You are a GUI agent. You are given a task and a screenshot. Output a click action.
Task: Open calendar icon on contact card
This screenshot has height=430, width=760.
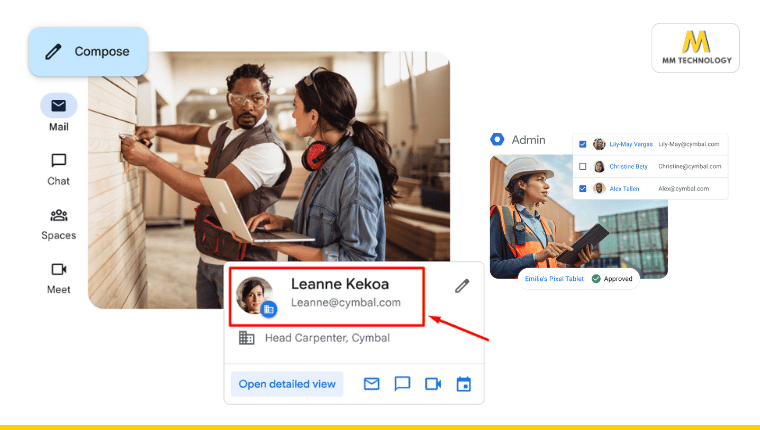464,384
